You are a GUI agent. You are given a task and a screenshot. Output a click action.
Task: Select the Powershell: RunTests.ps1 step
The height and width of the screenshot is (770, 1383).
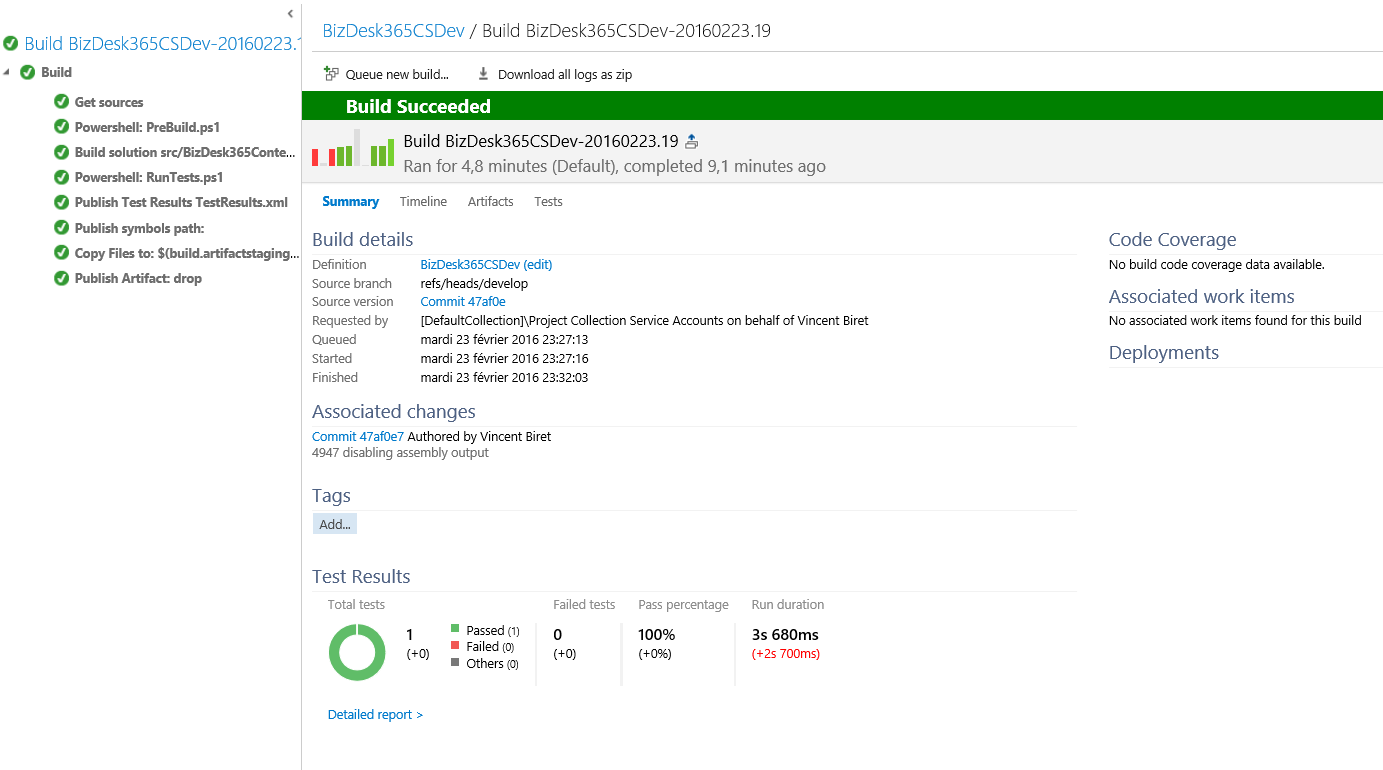click(x=149, y=177)
